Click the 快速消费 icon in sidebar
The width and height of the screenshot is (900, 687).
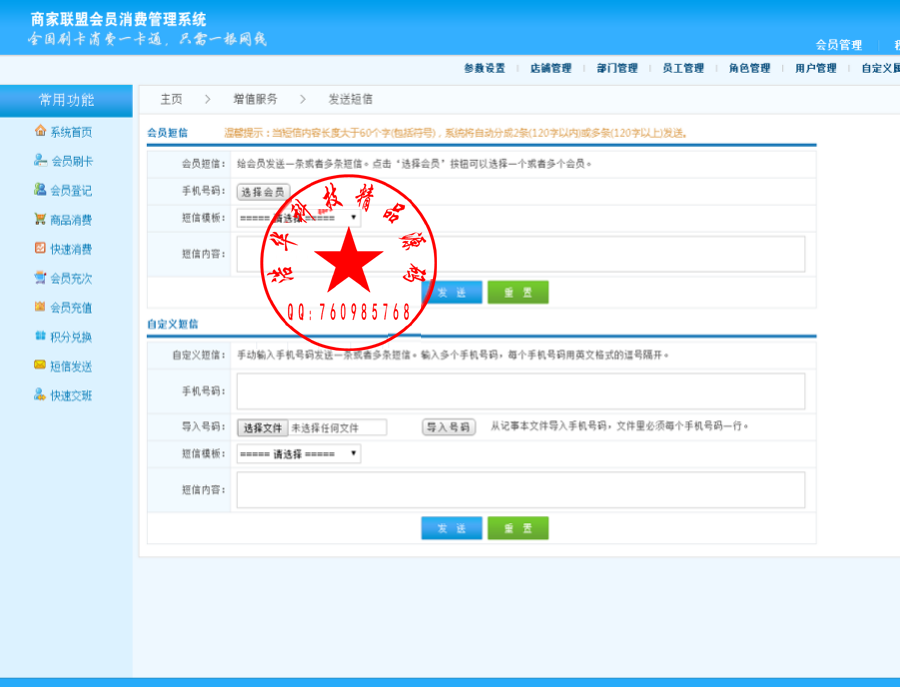tap(40, 248)
